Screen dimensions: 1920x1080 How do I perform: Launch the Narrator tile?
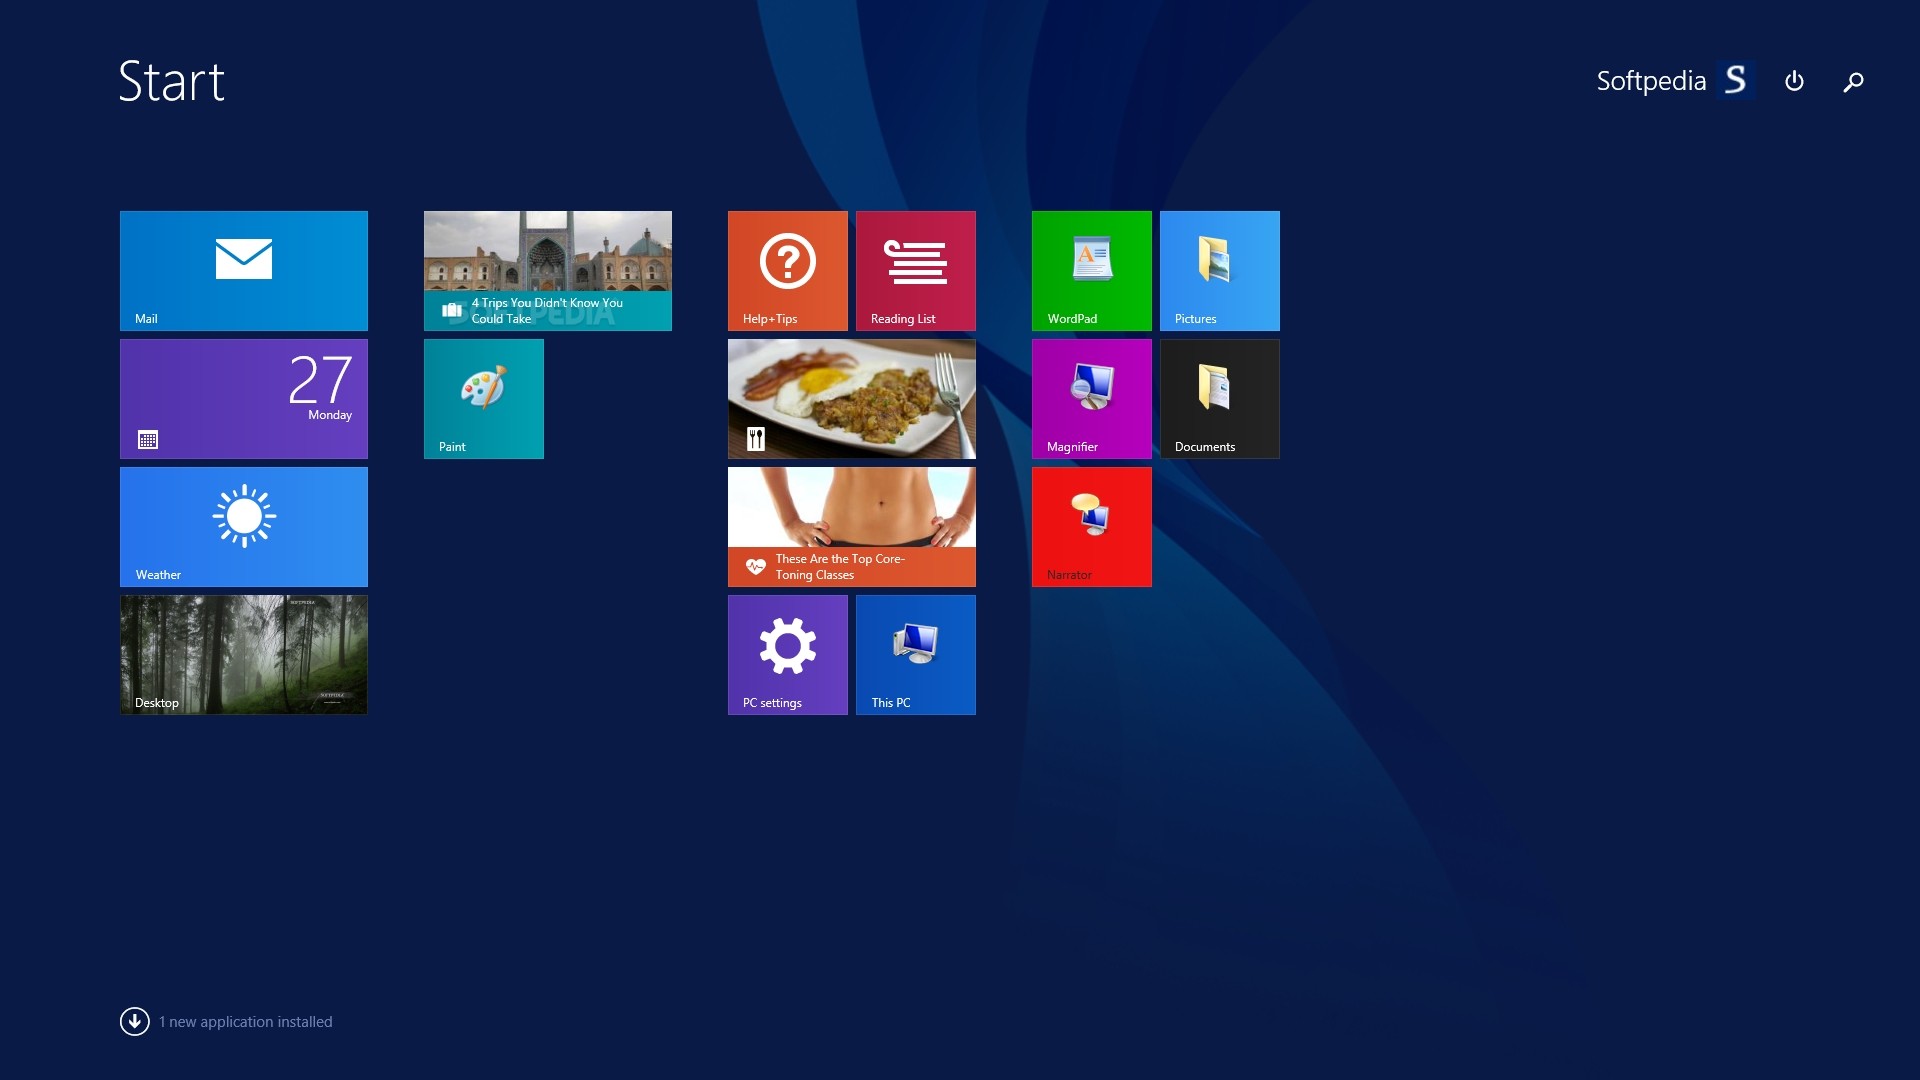pos(1091,526)
